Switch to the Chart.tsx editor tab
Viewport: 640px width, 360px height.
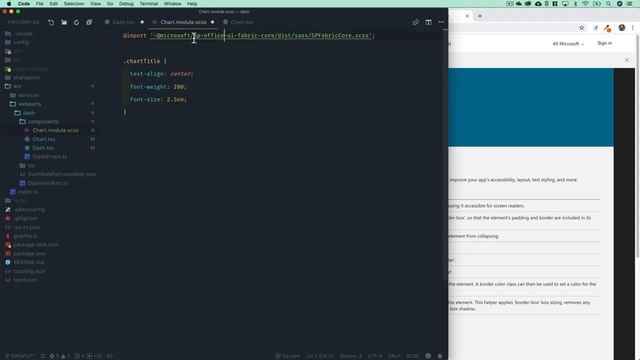[x=241, y=22]
